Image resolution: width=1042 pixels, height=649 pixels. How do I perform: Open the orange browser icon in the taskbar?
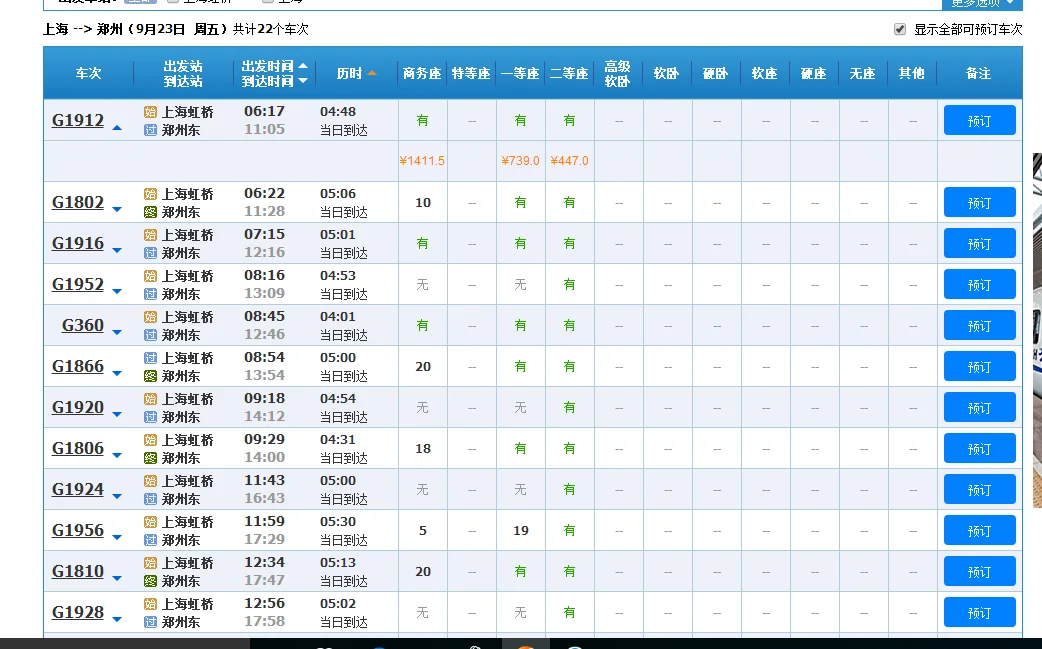524,645
